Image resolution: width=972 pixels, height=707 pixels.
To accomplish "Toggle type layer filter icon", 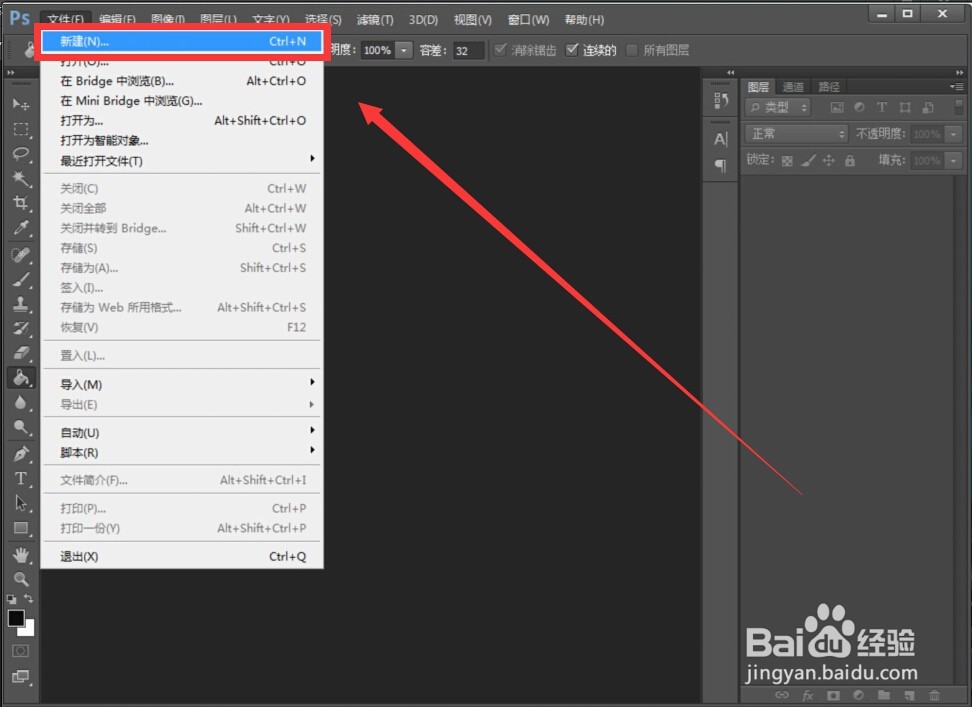I will tap(881, 107).
